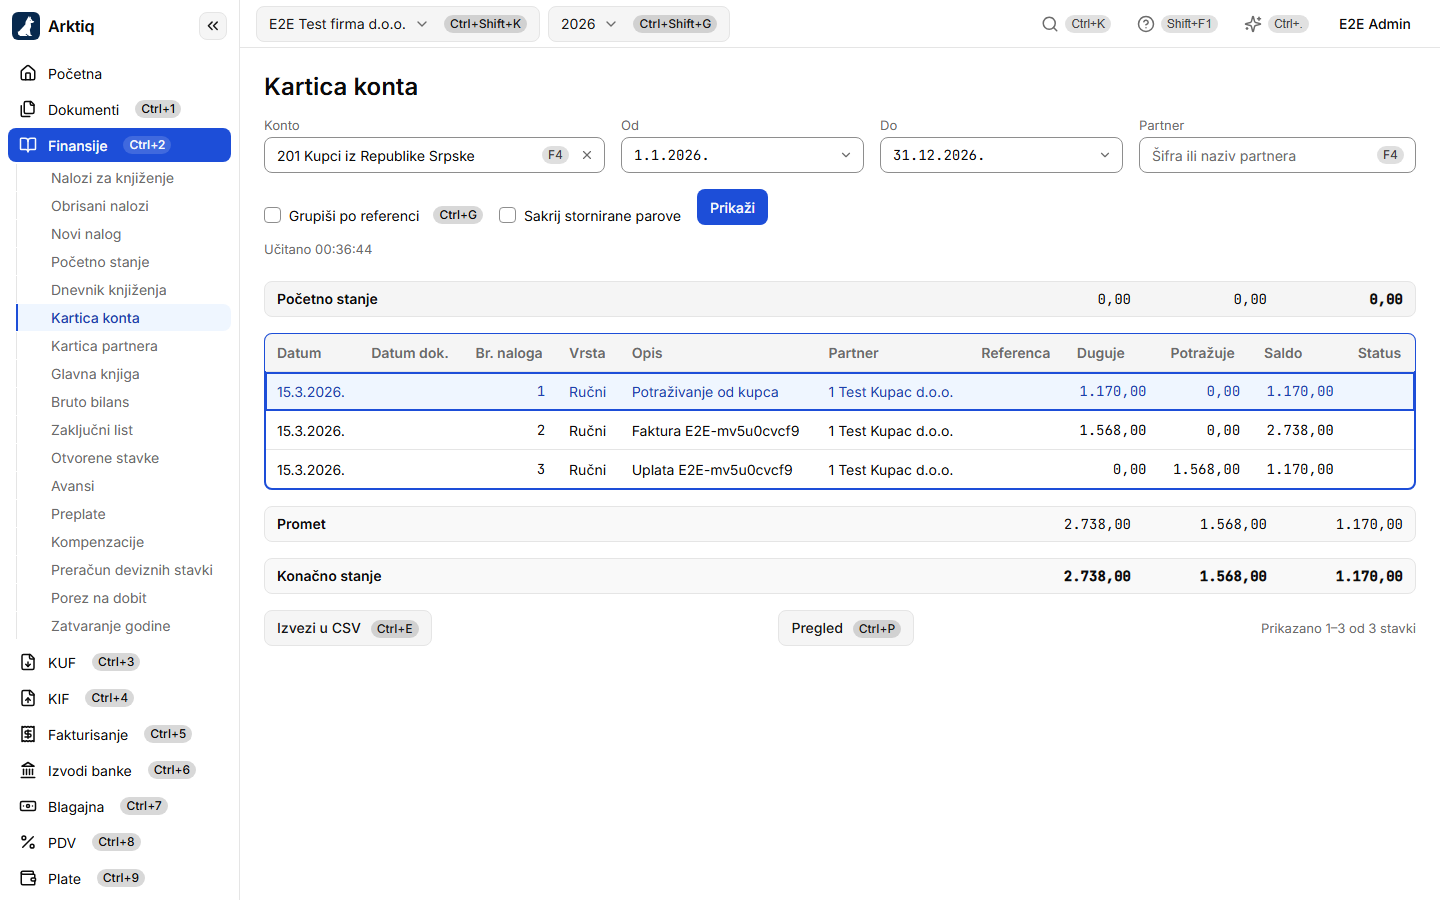Click the Početna home icon
This screenshot has height=900, width=1440.
(x=28, y=73)
